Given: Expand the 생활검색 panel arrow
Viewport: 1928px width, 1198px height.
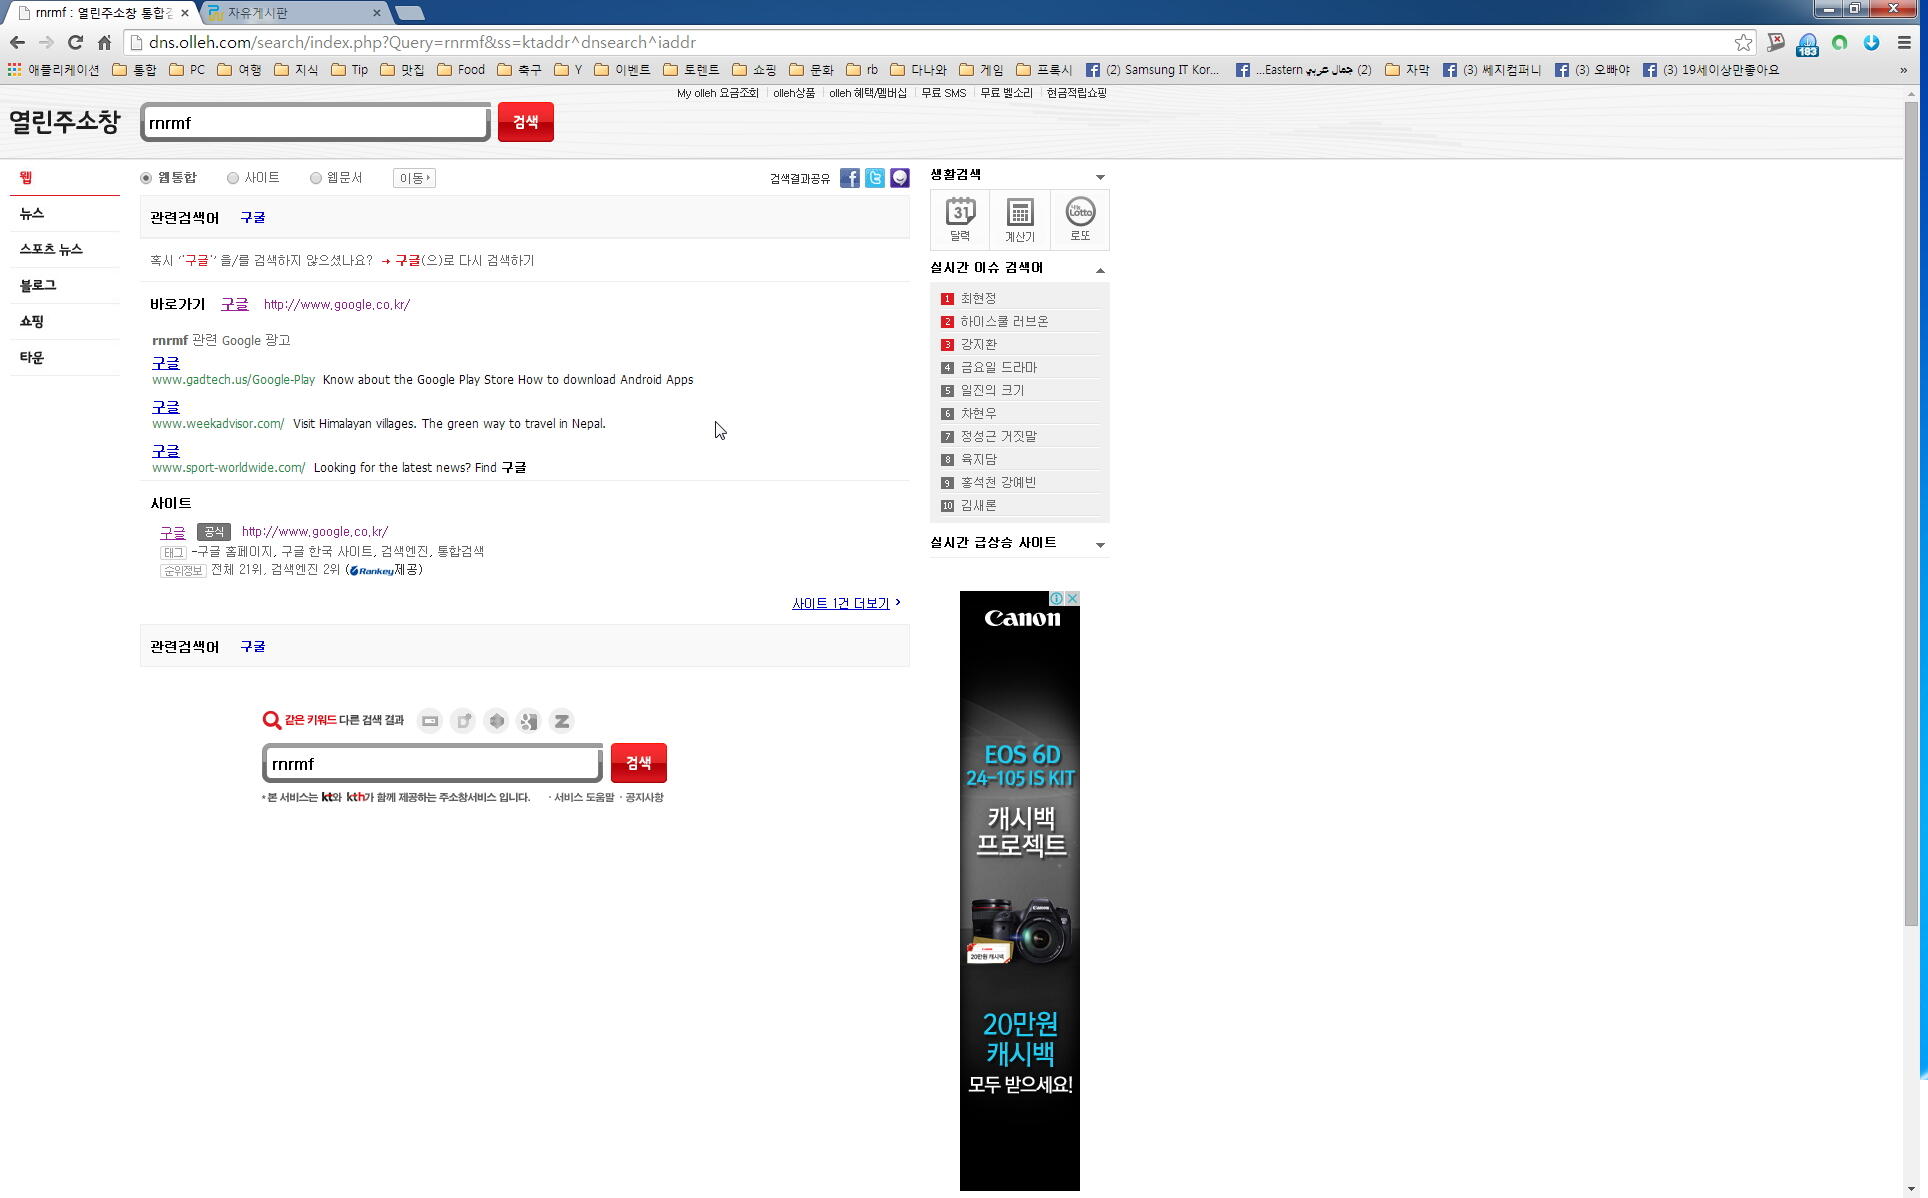Looking at the screenshot, I should (x=1100, y=177).
